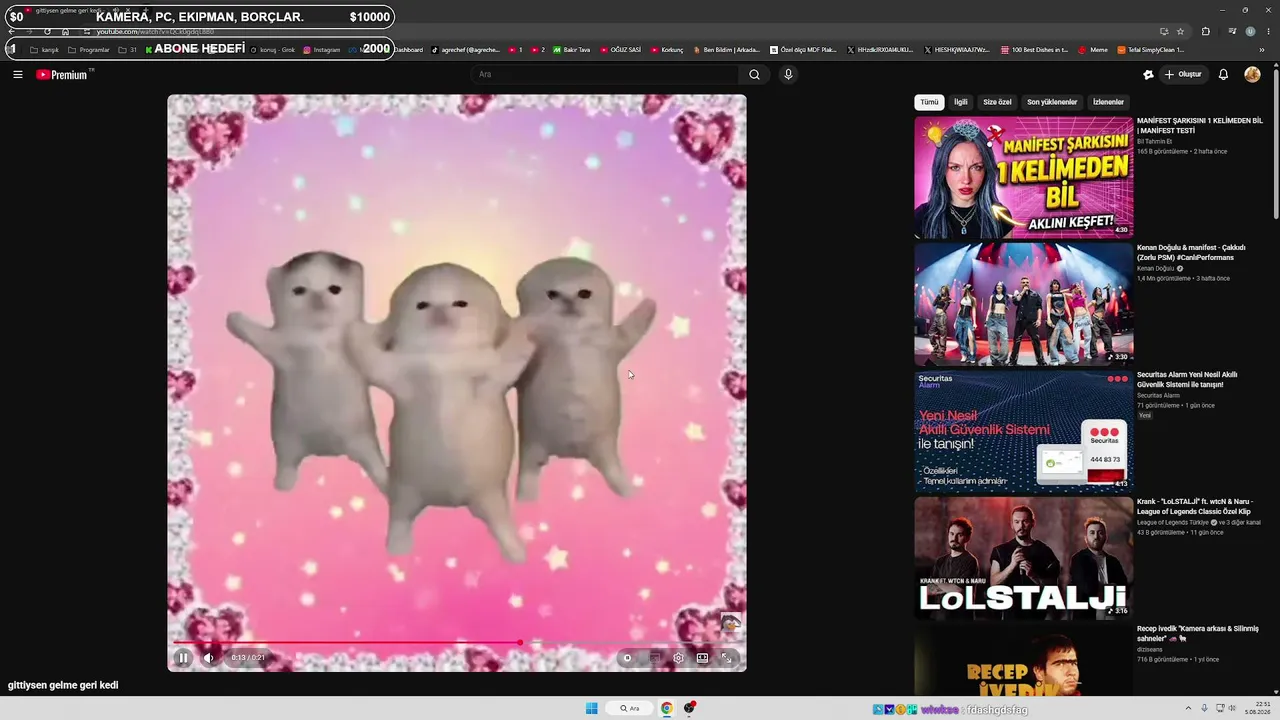Open the Instagram bookmark
Image resolution: width=1280 pixels, height=720 pixels.
(x=321, y=49)
